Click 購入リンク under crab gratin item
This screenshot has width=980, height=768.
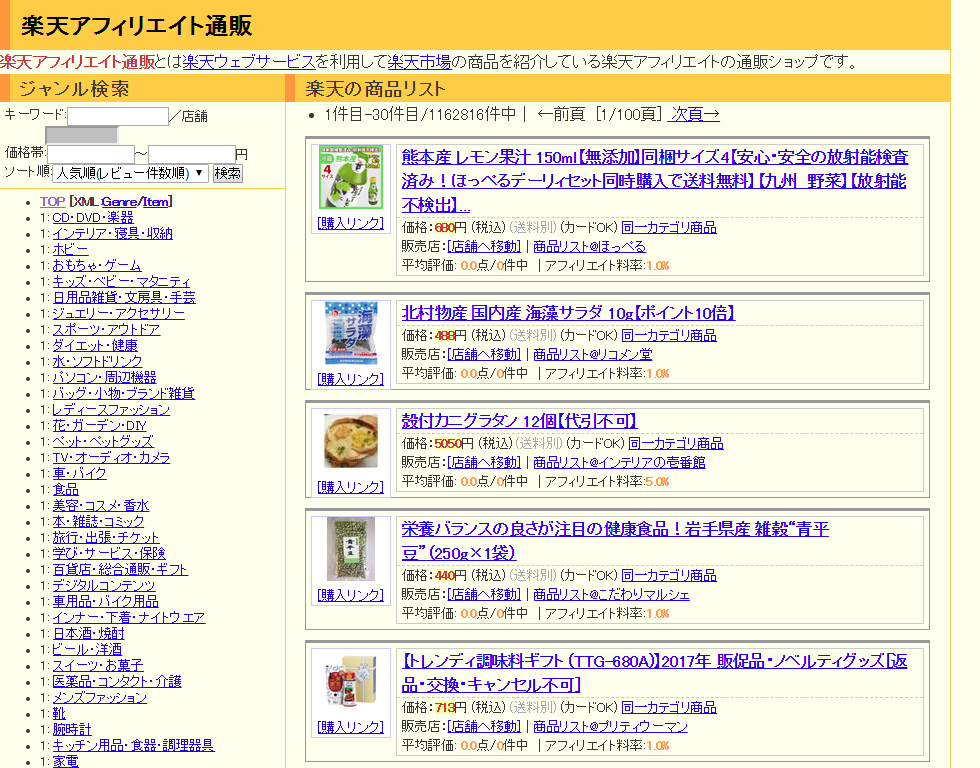(349, 487)
